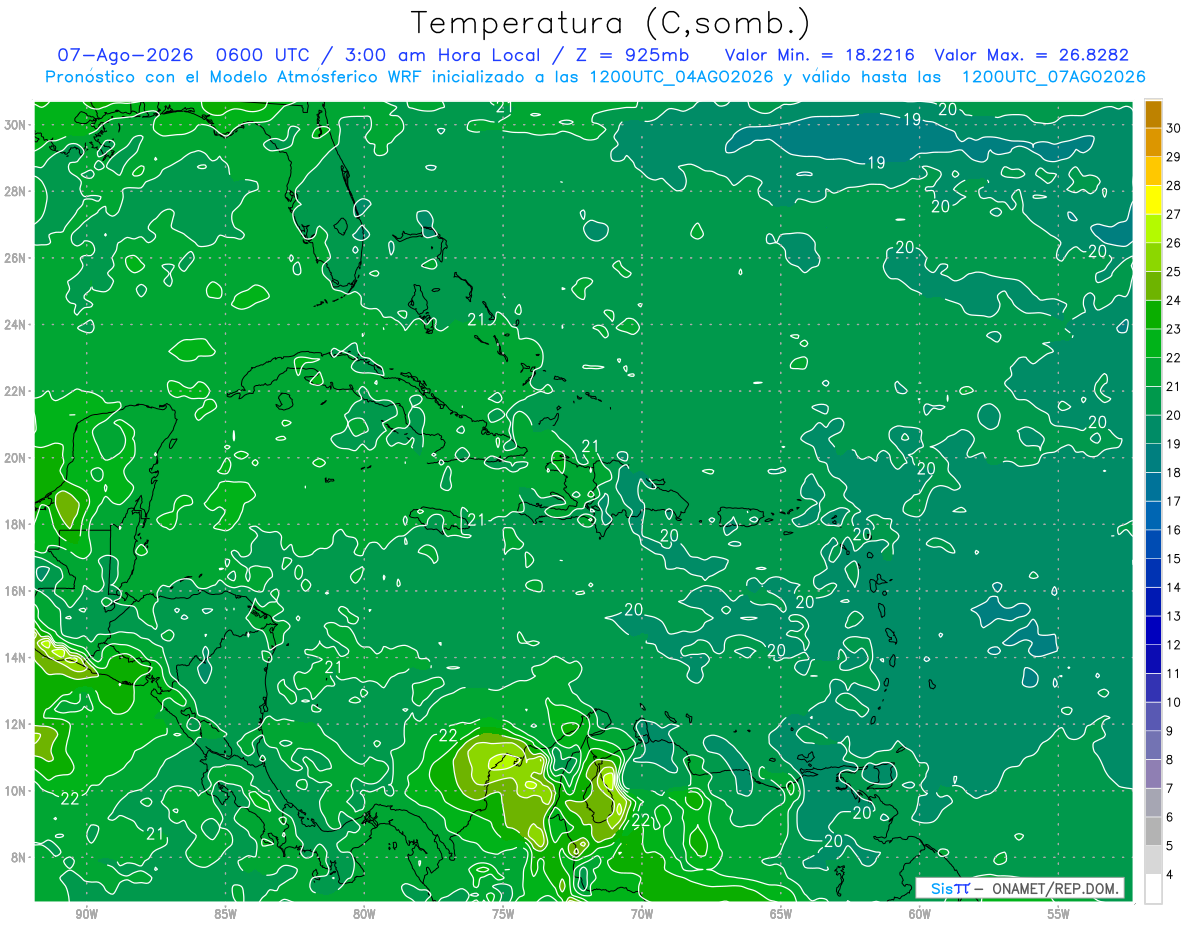
Task: Click the 20N latitude axis label
Action: 17,457
